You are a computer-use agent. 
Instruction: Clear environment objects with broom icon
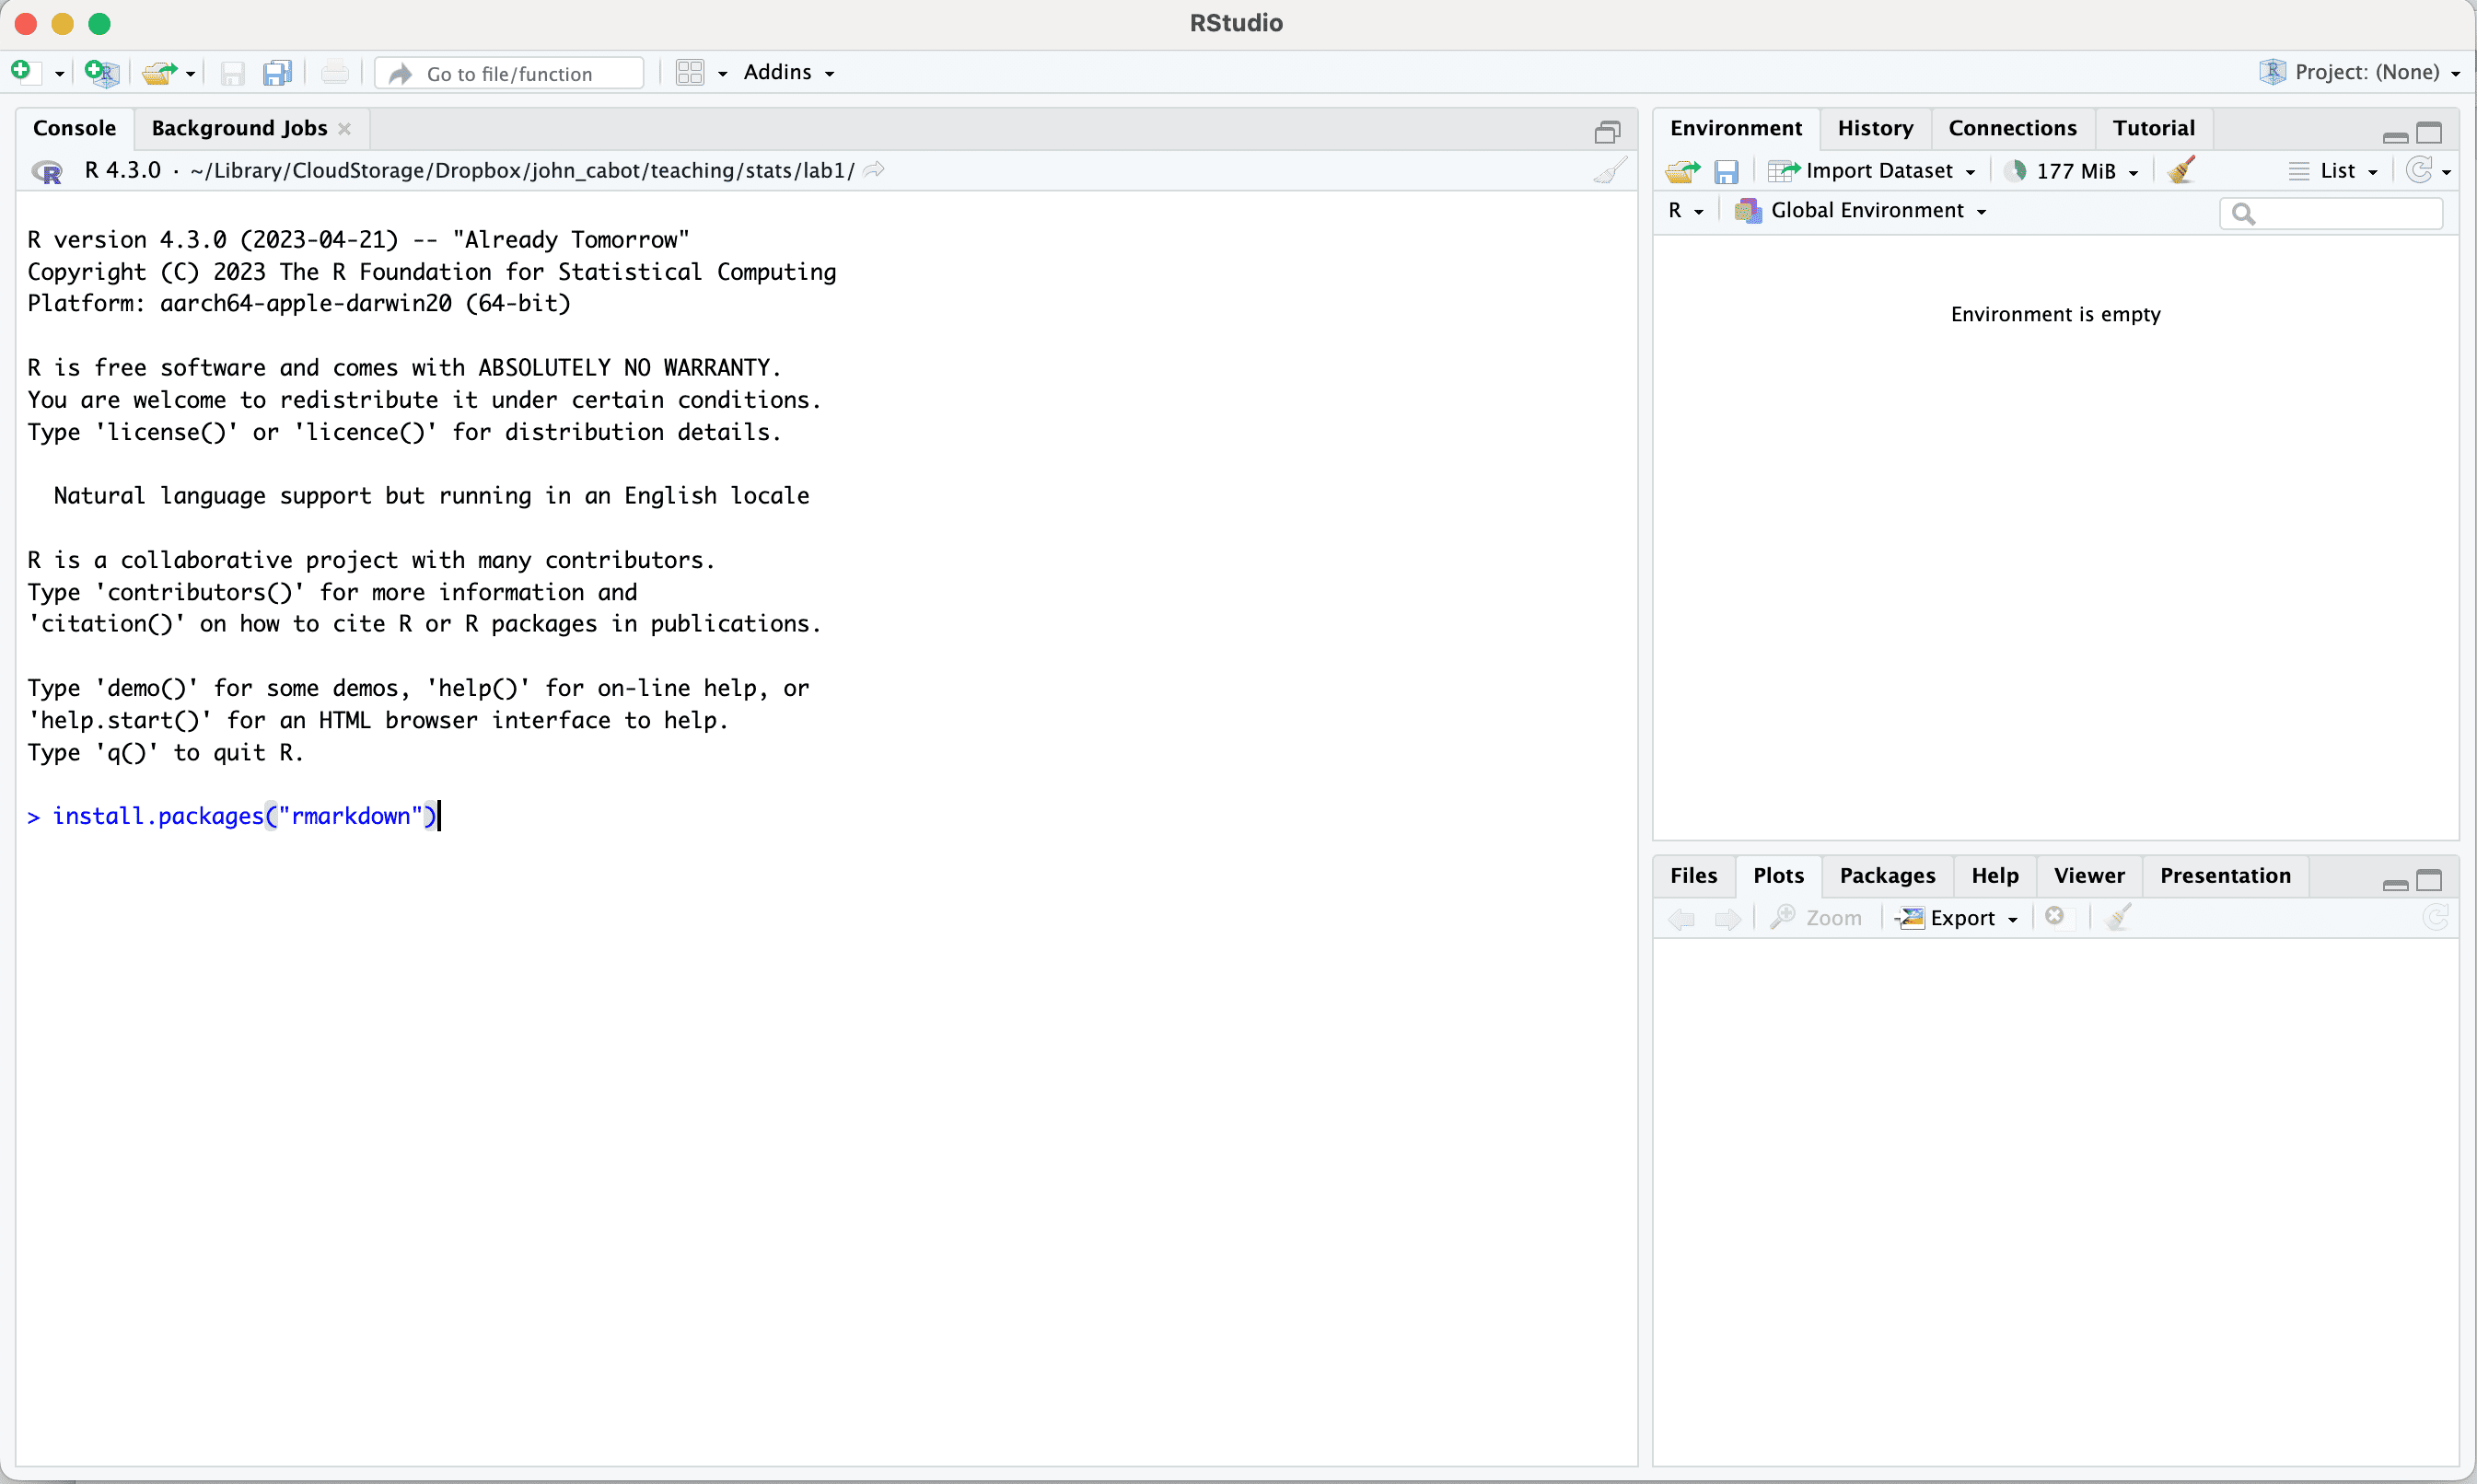(x=2181, y=170)
